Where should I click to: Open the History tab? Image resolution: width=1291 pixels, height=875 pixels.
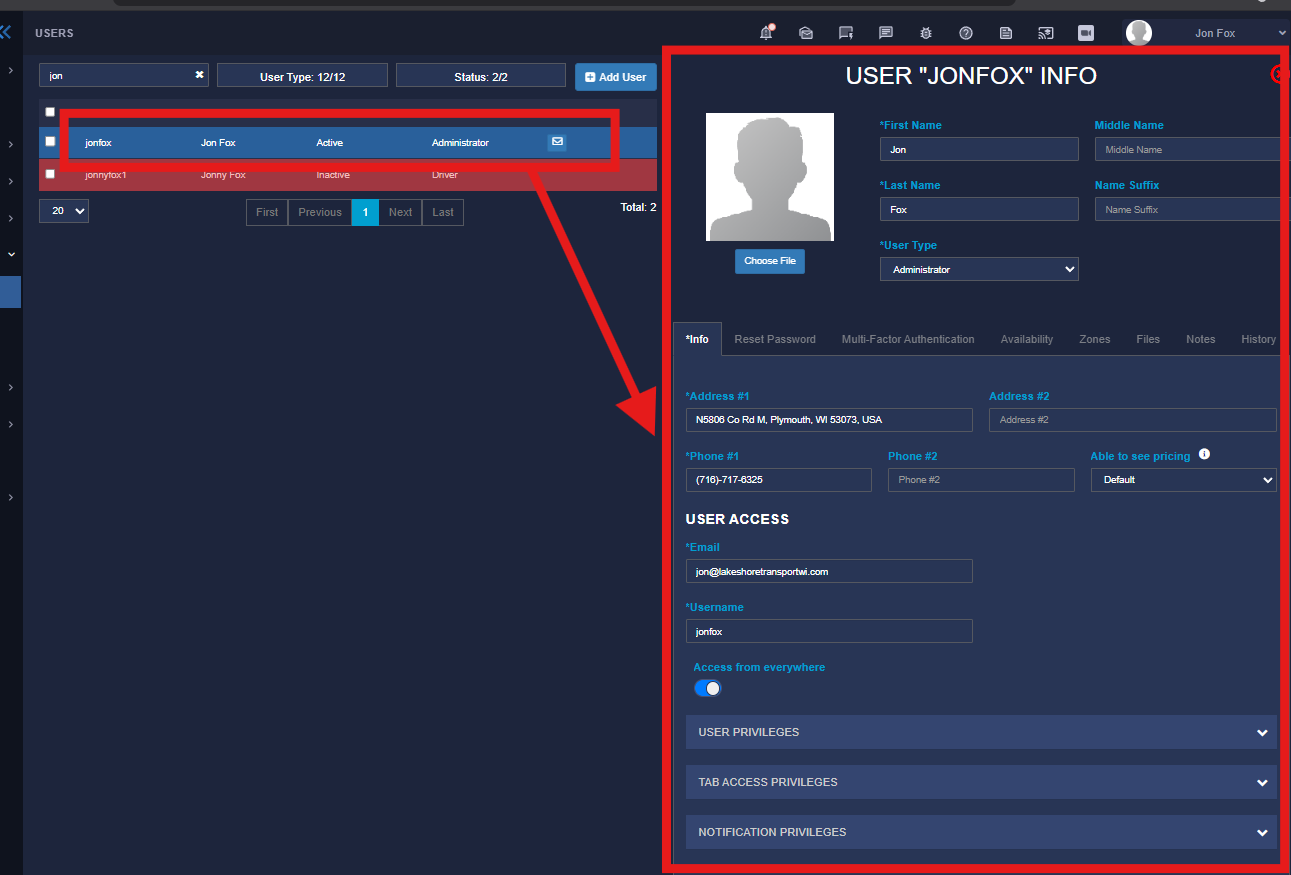point(1258,339)
